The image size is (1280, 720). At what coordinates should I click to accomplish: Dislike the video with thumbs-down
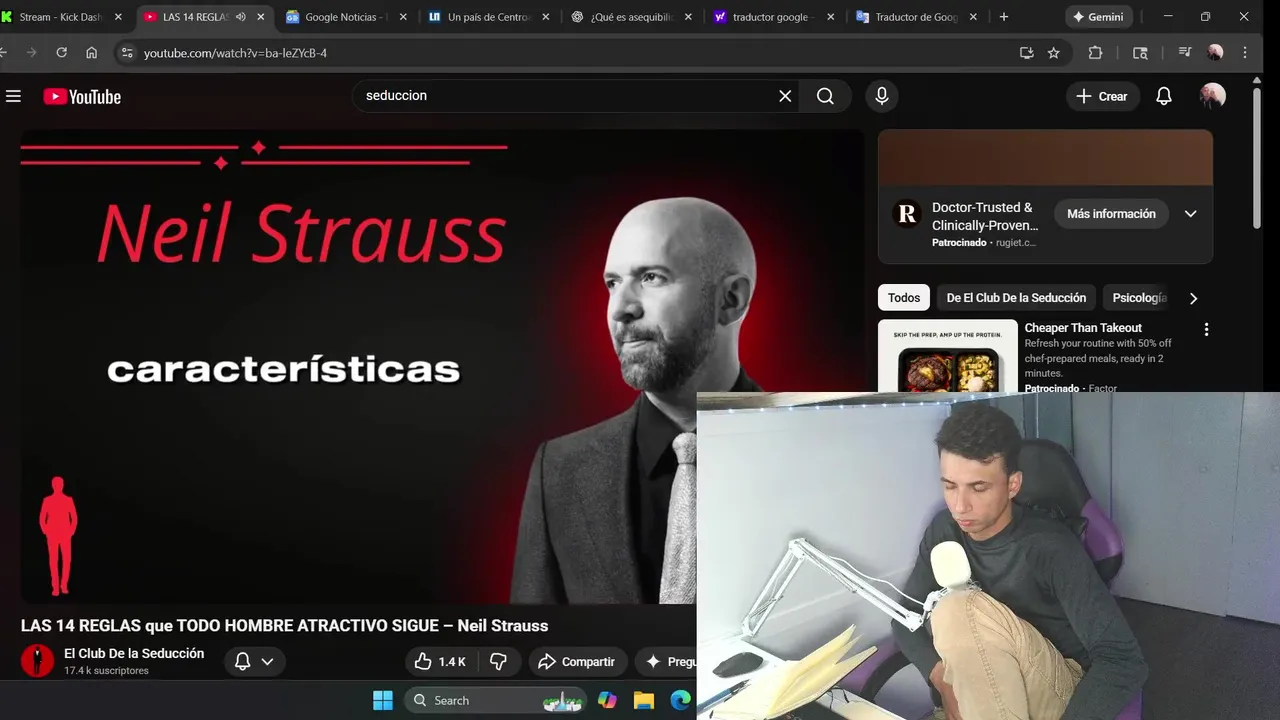498,662
